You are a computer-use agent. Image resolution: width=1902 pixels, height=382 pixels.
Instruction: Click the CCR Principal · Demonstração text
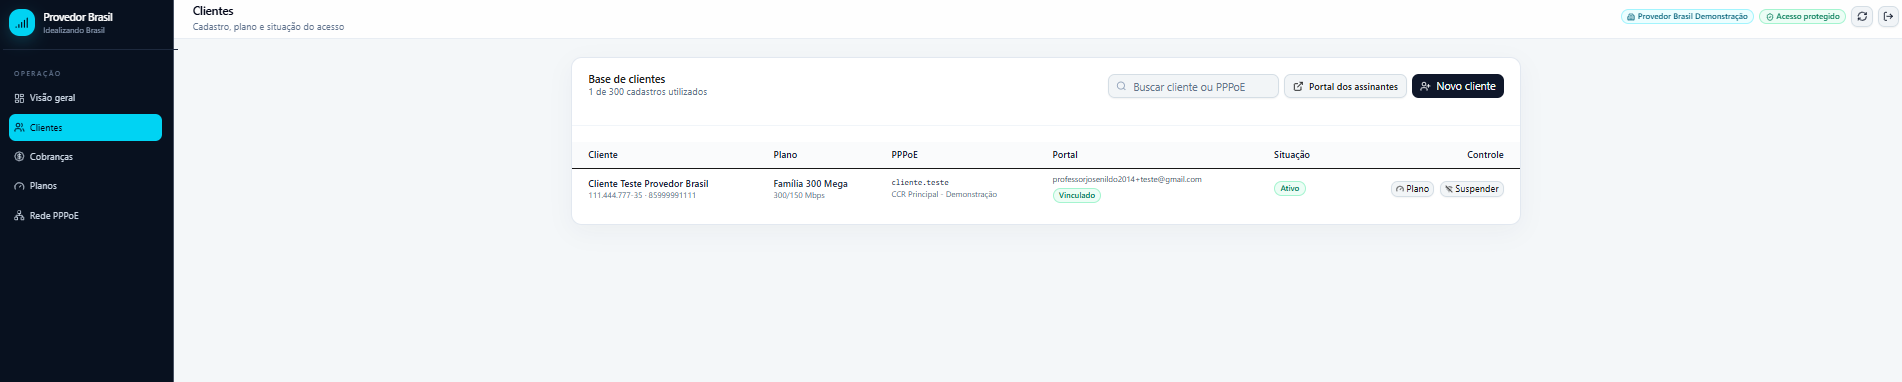point(944,194)
